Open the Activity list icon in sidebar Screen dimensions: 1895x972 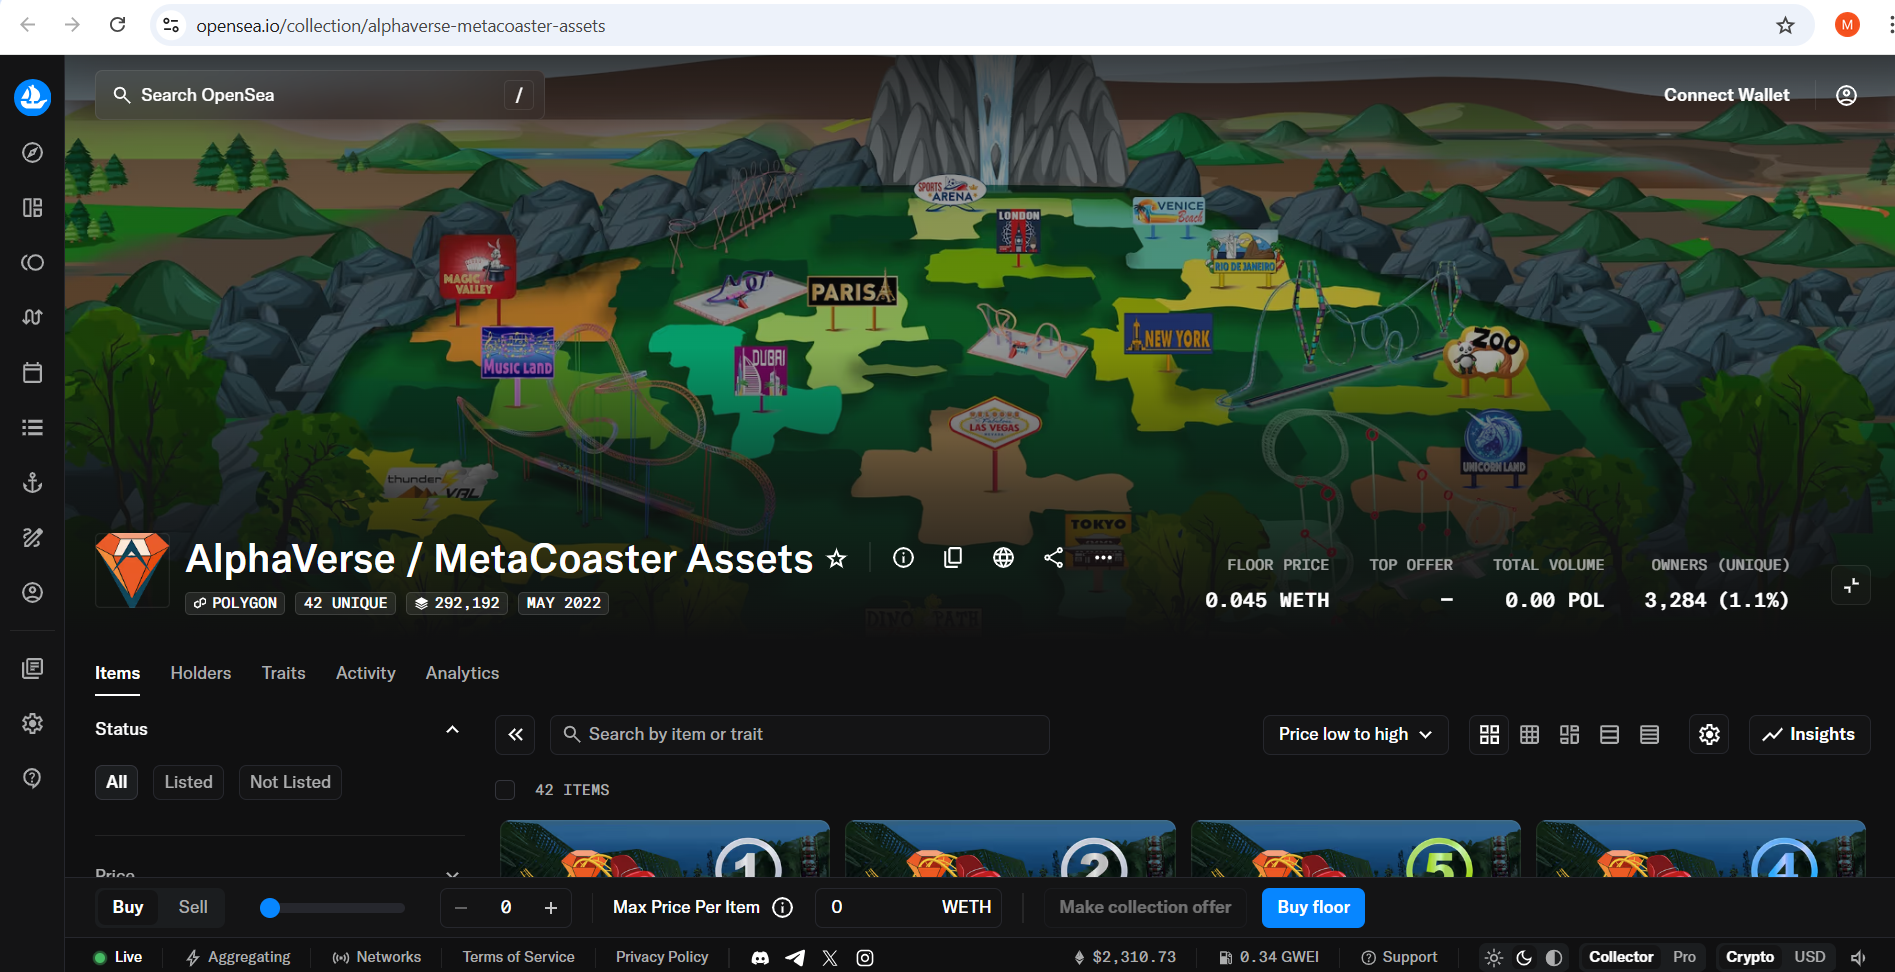[32, 427]
